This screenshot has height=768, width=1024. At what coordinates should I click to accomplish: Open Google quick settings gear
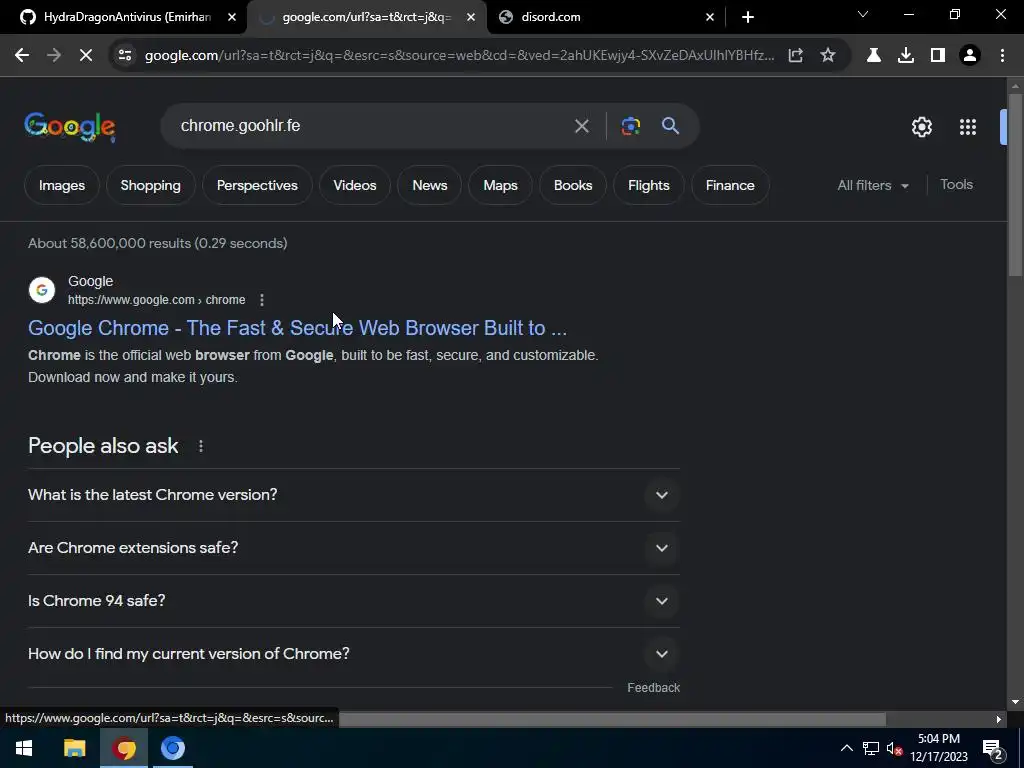click(921, 127)
